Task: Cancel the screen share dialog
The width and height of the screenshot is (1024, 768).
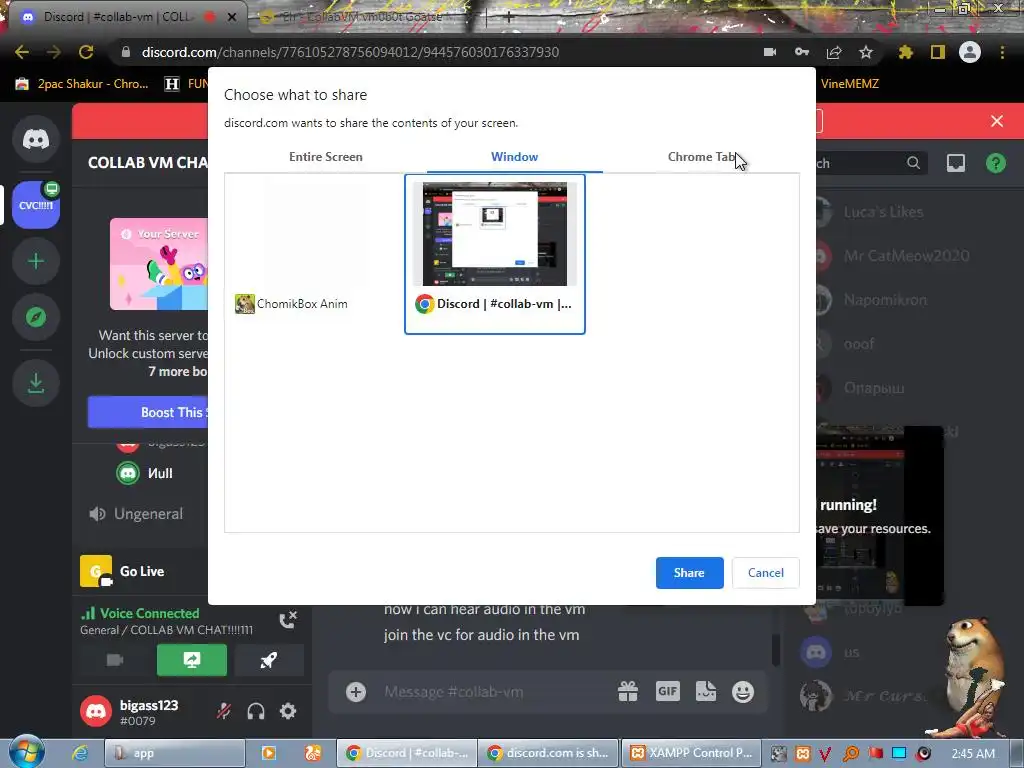Action: [765, 573]
